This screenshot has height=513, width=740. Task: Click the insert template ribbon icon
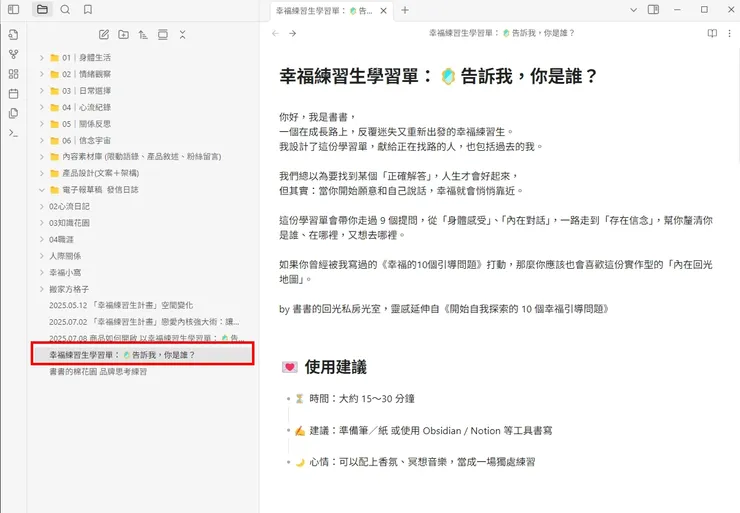[14, 114]
